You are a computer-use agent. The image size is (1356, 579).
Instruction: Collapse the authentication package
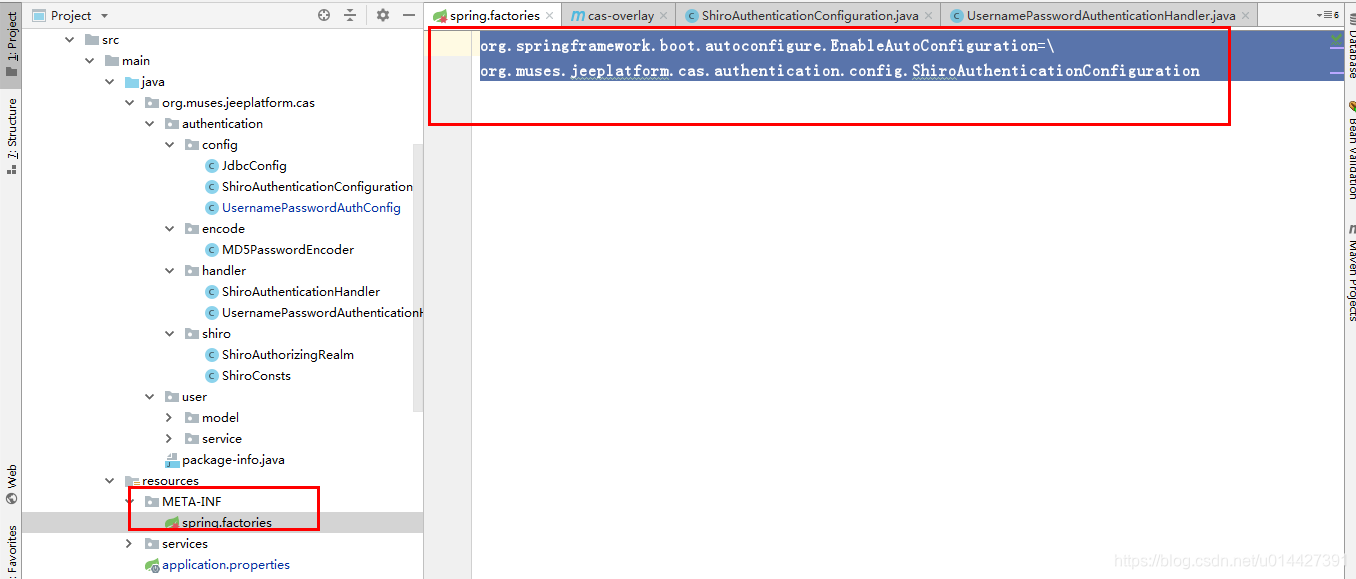coord(150,124)
